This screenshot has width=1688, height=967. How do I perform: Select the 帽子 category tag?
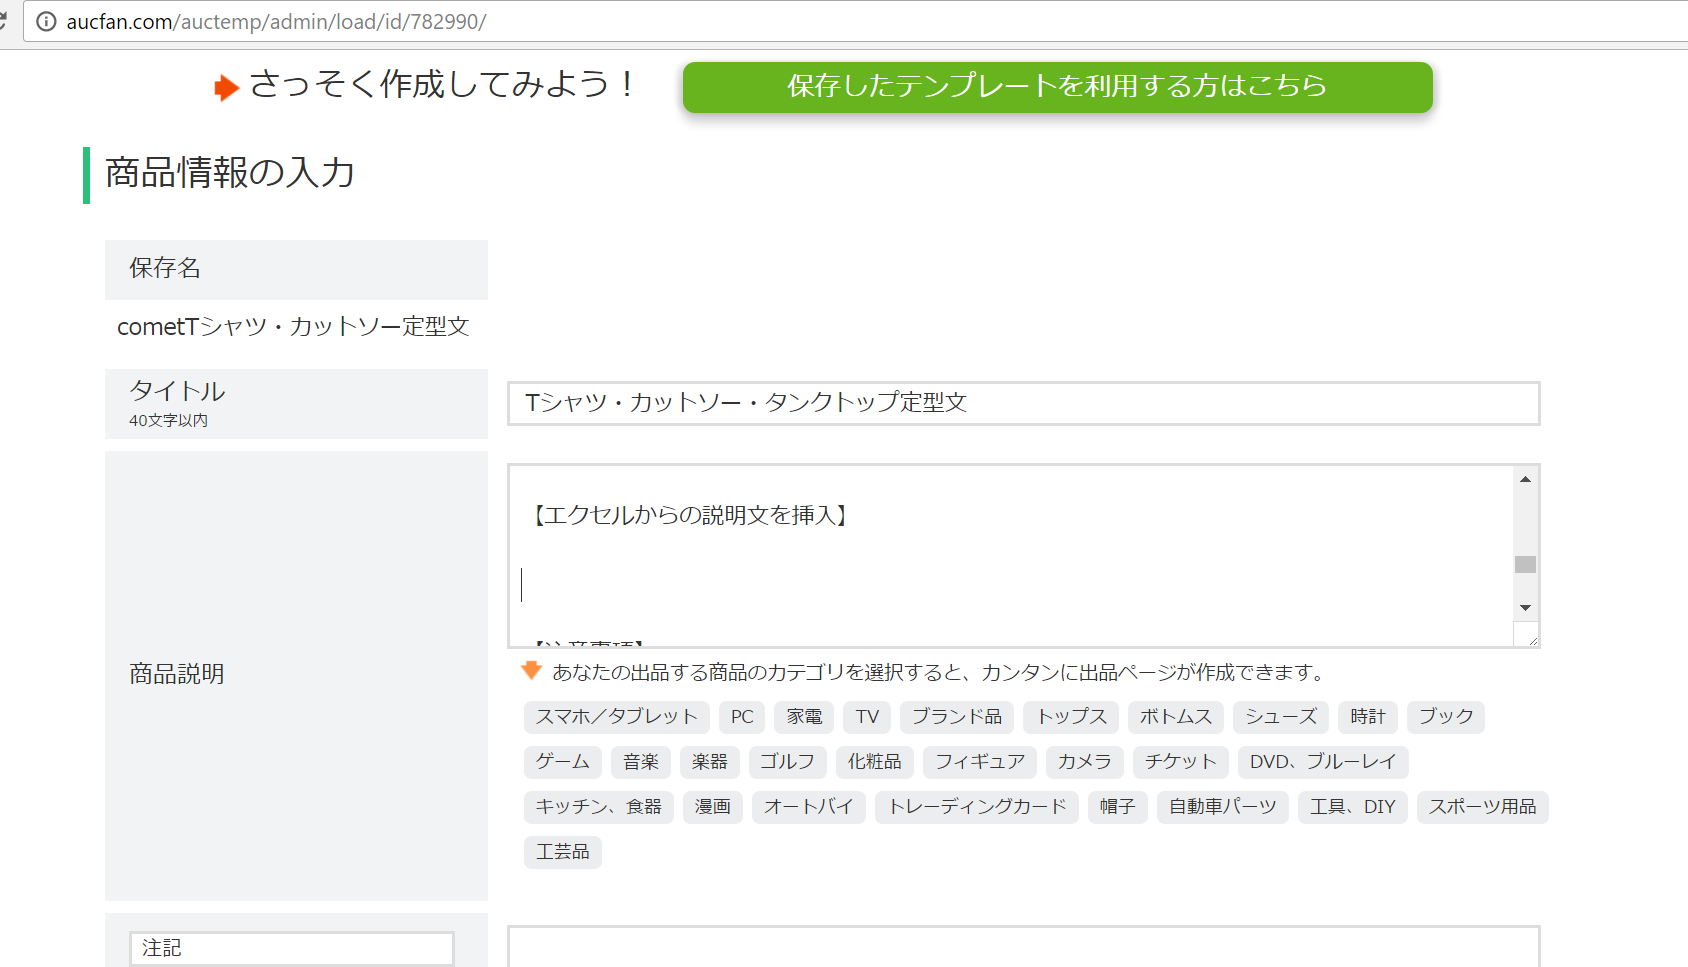(1118, 807)
